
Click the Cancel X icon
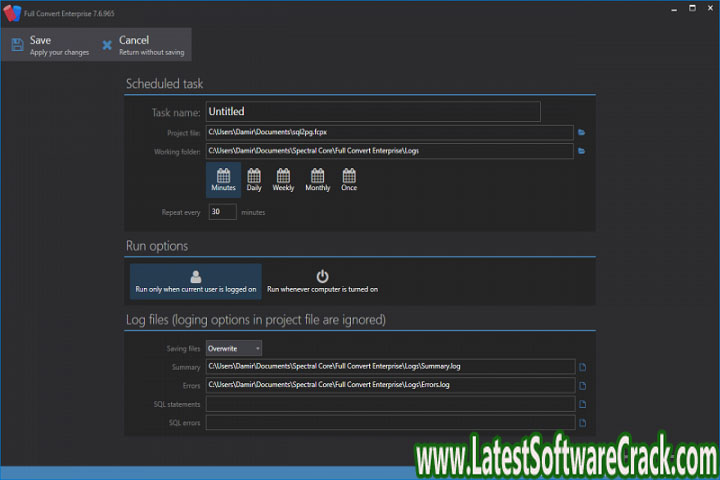click(x=107, y=45)
